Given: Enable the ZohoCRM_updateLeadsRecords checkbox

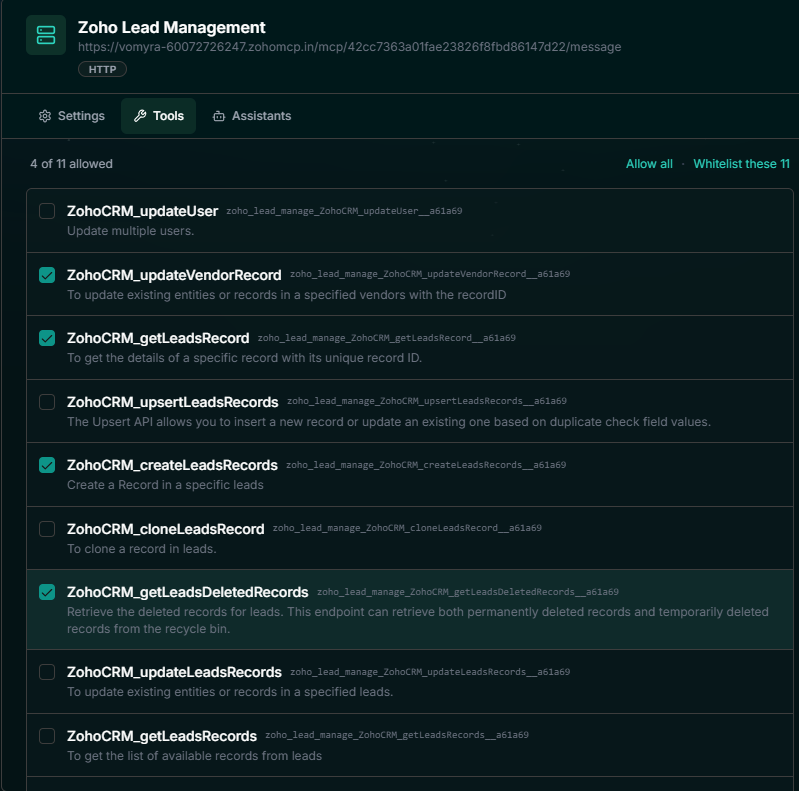Looking at the screenshot, I should (47, 672).
